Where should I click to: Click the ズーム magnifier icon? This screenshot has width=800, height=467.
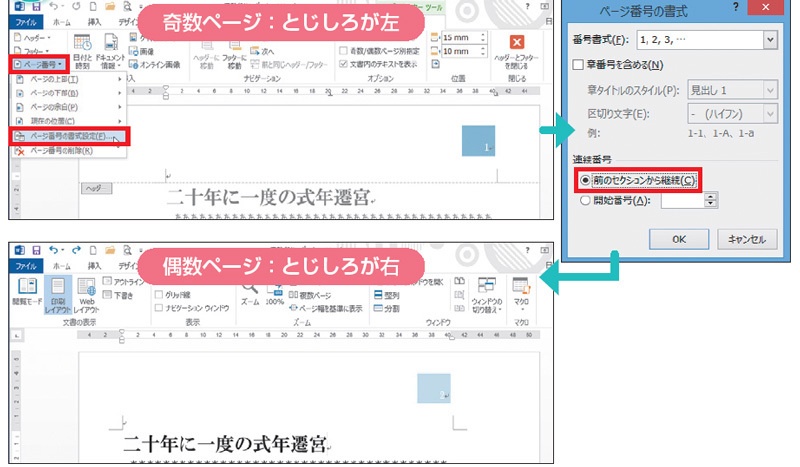[x=245, y=287]
